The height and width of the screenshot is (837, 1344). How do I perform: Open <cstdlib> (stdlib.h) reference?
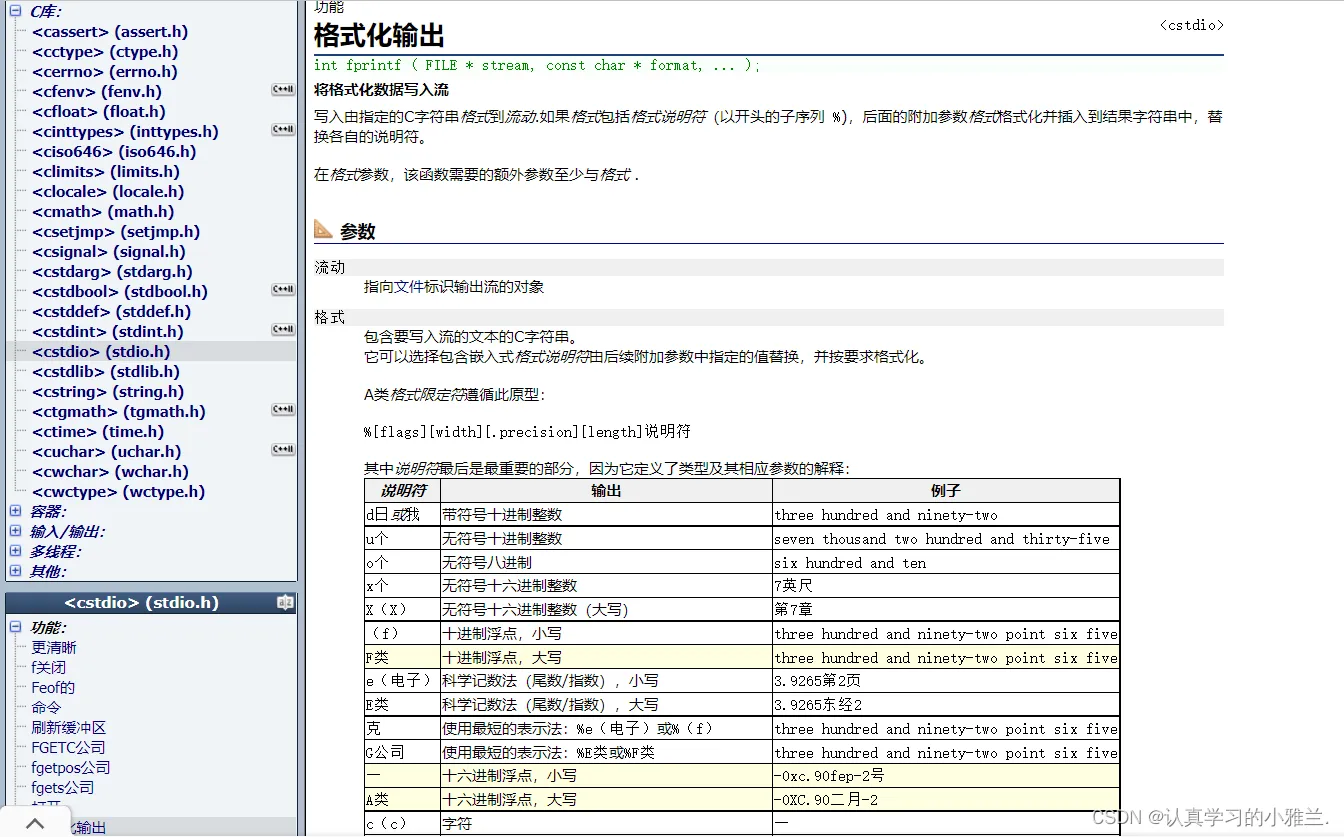pos(106,372)
